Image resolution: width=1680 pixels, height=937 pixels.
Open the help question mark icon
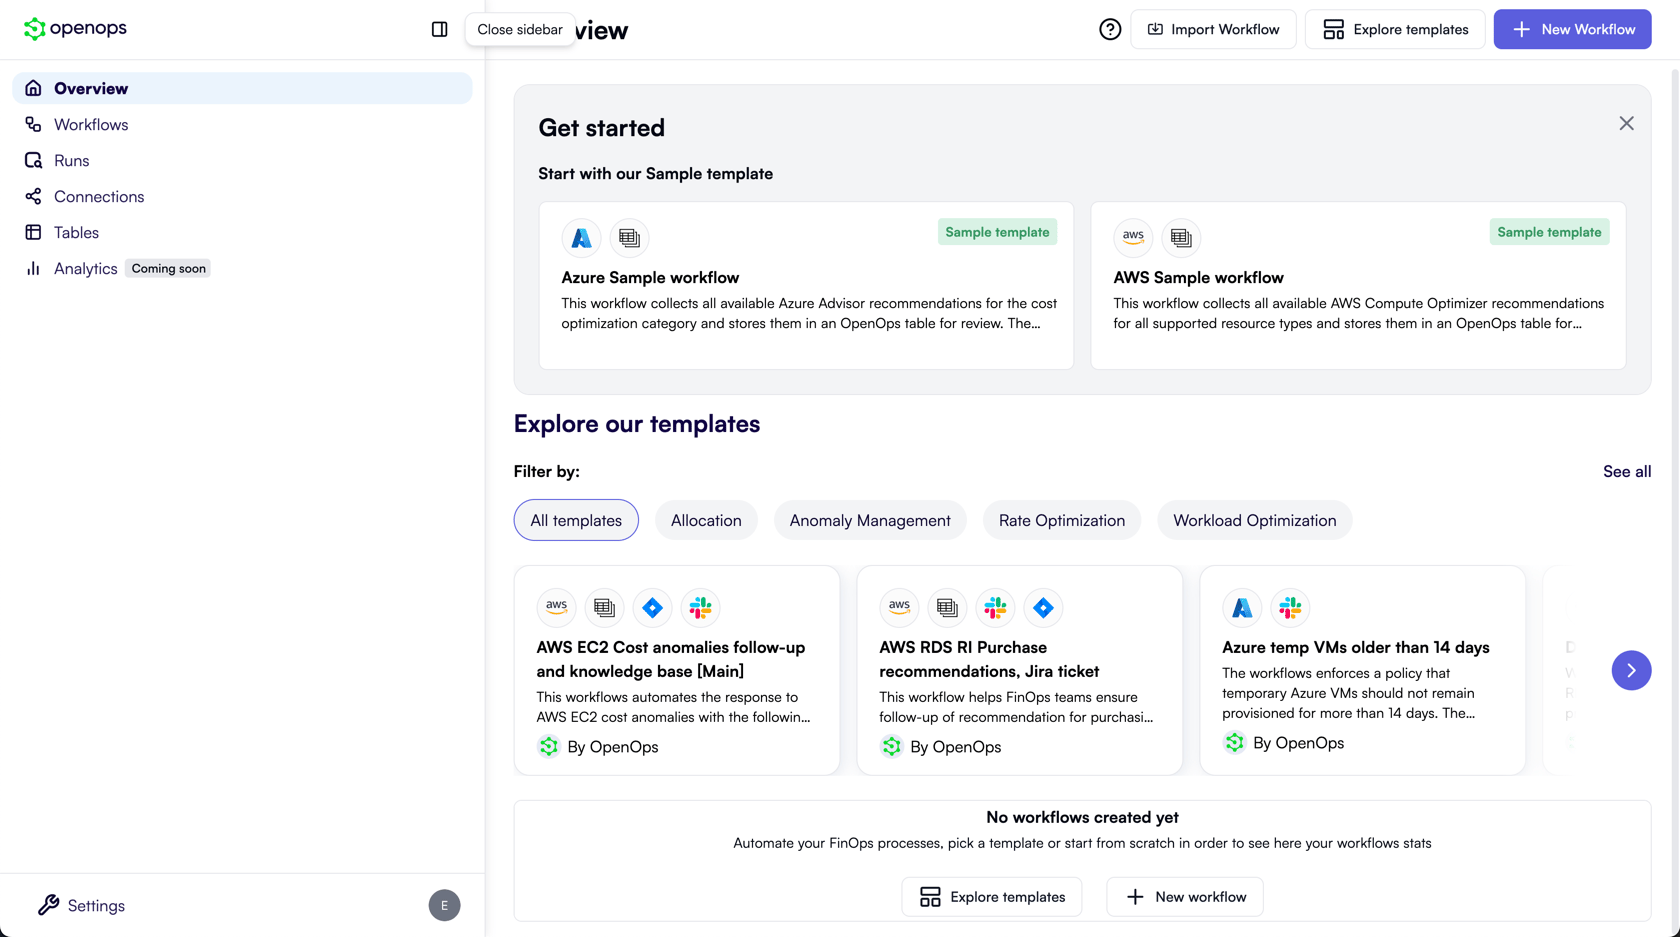tap(1110, 29)
